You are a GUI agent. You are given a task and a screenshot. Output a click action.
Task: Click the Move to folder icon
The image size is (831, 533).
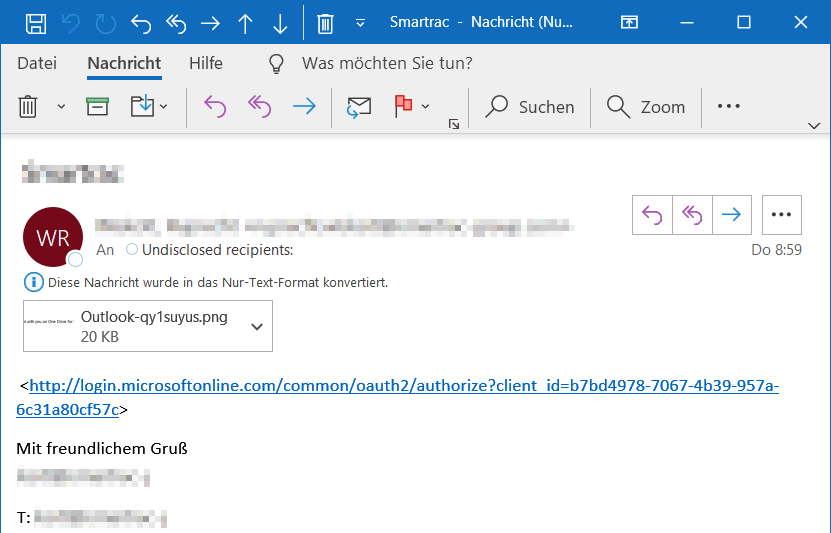click(x=142, y=106)
